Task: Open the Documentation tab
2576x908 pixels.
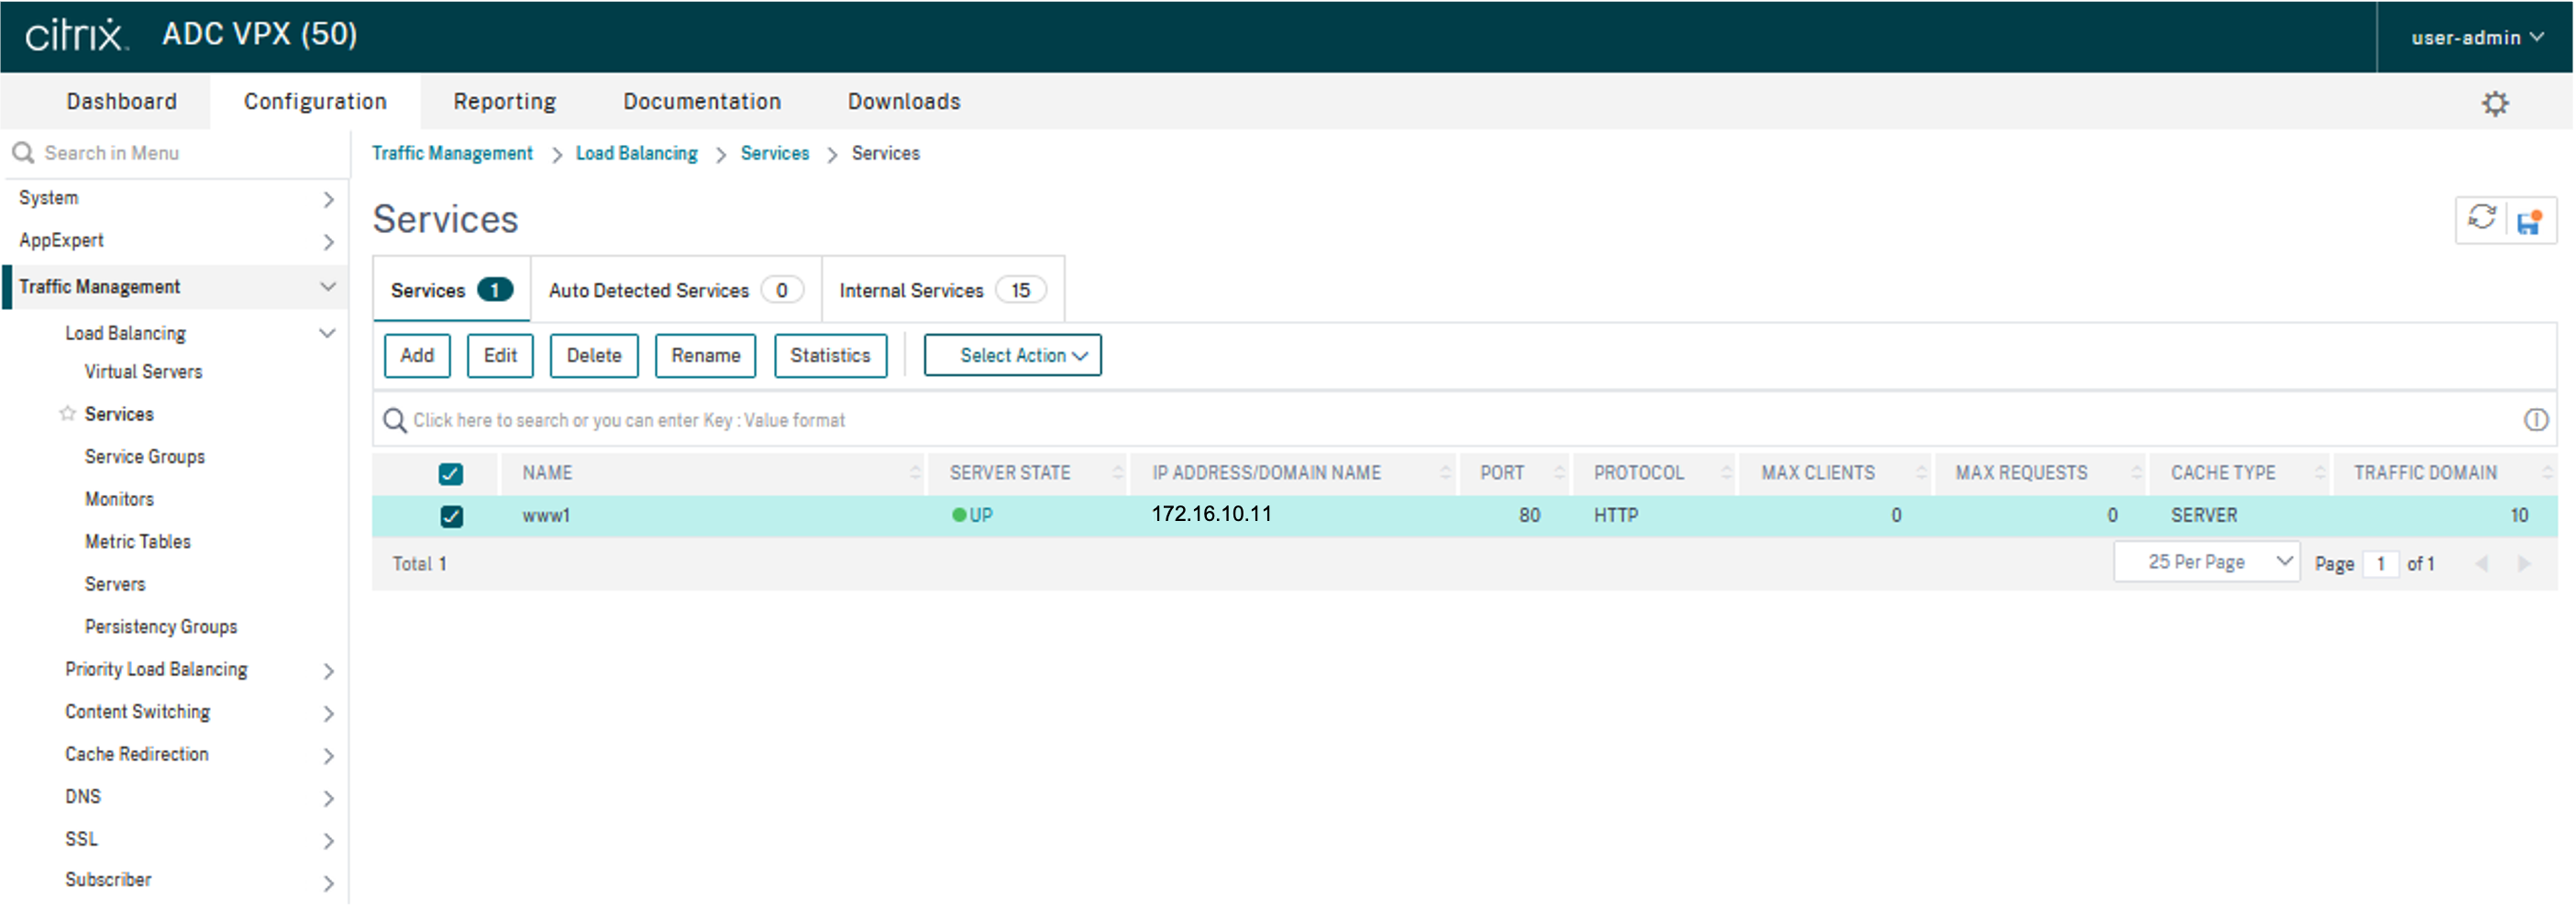Action: pos(702,102)
